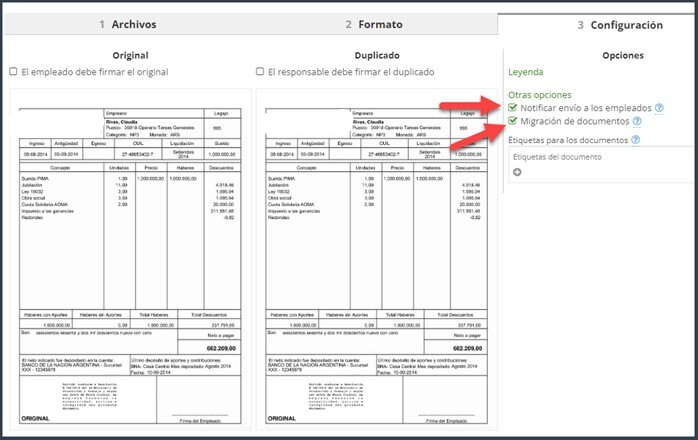Open help icon beside Etiquetas para los documentos
Image resolution: width=698 pixels, height=440 pixels.
point(636,140)
